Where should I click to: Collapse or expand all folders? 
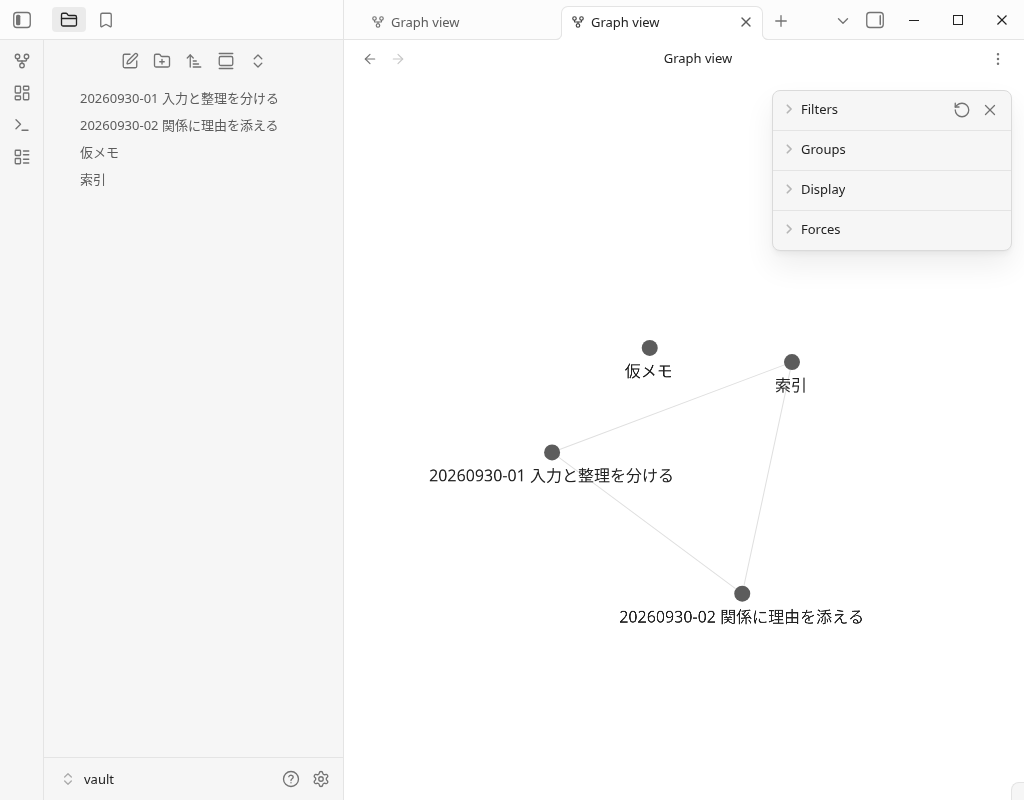click(258, 61)
